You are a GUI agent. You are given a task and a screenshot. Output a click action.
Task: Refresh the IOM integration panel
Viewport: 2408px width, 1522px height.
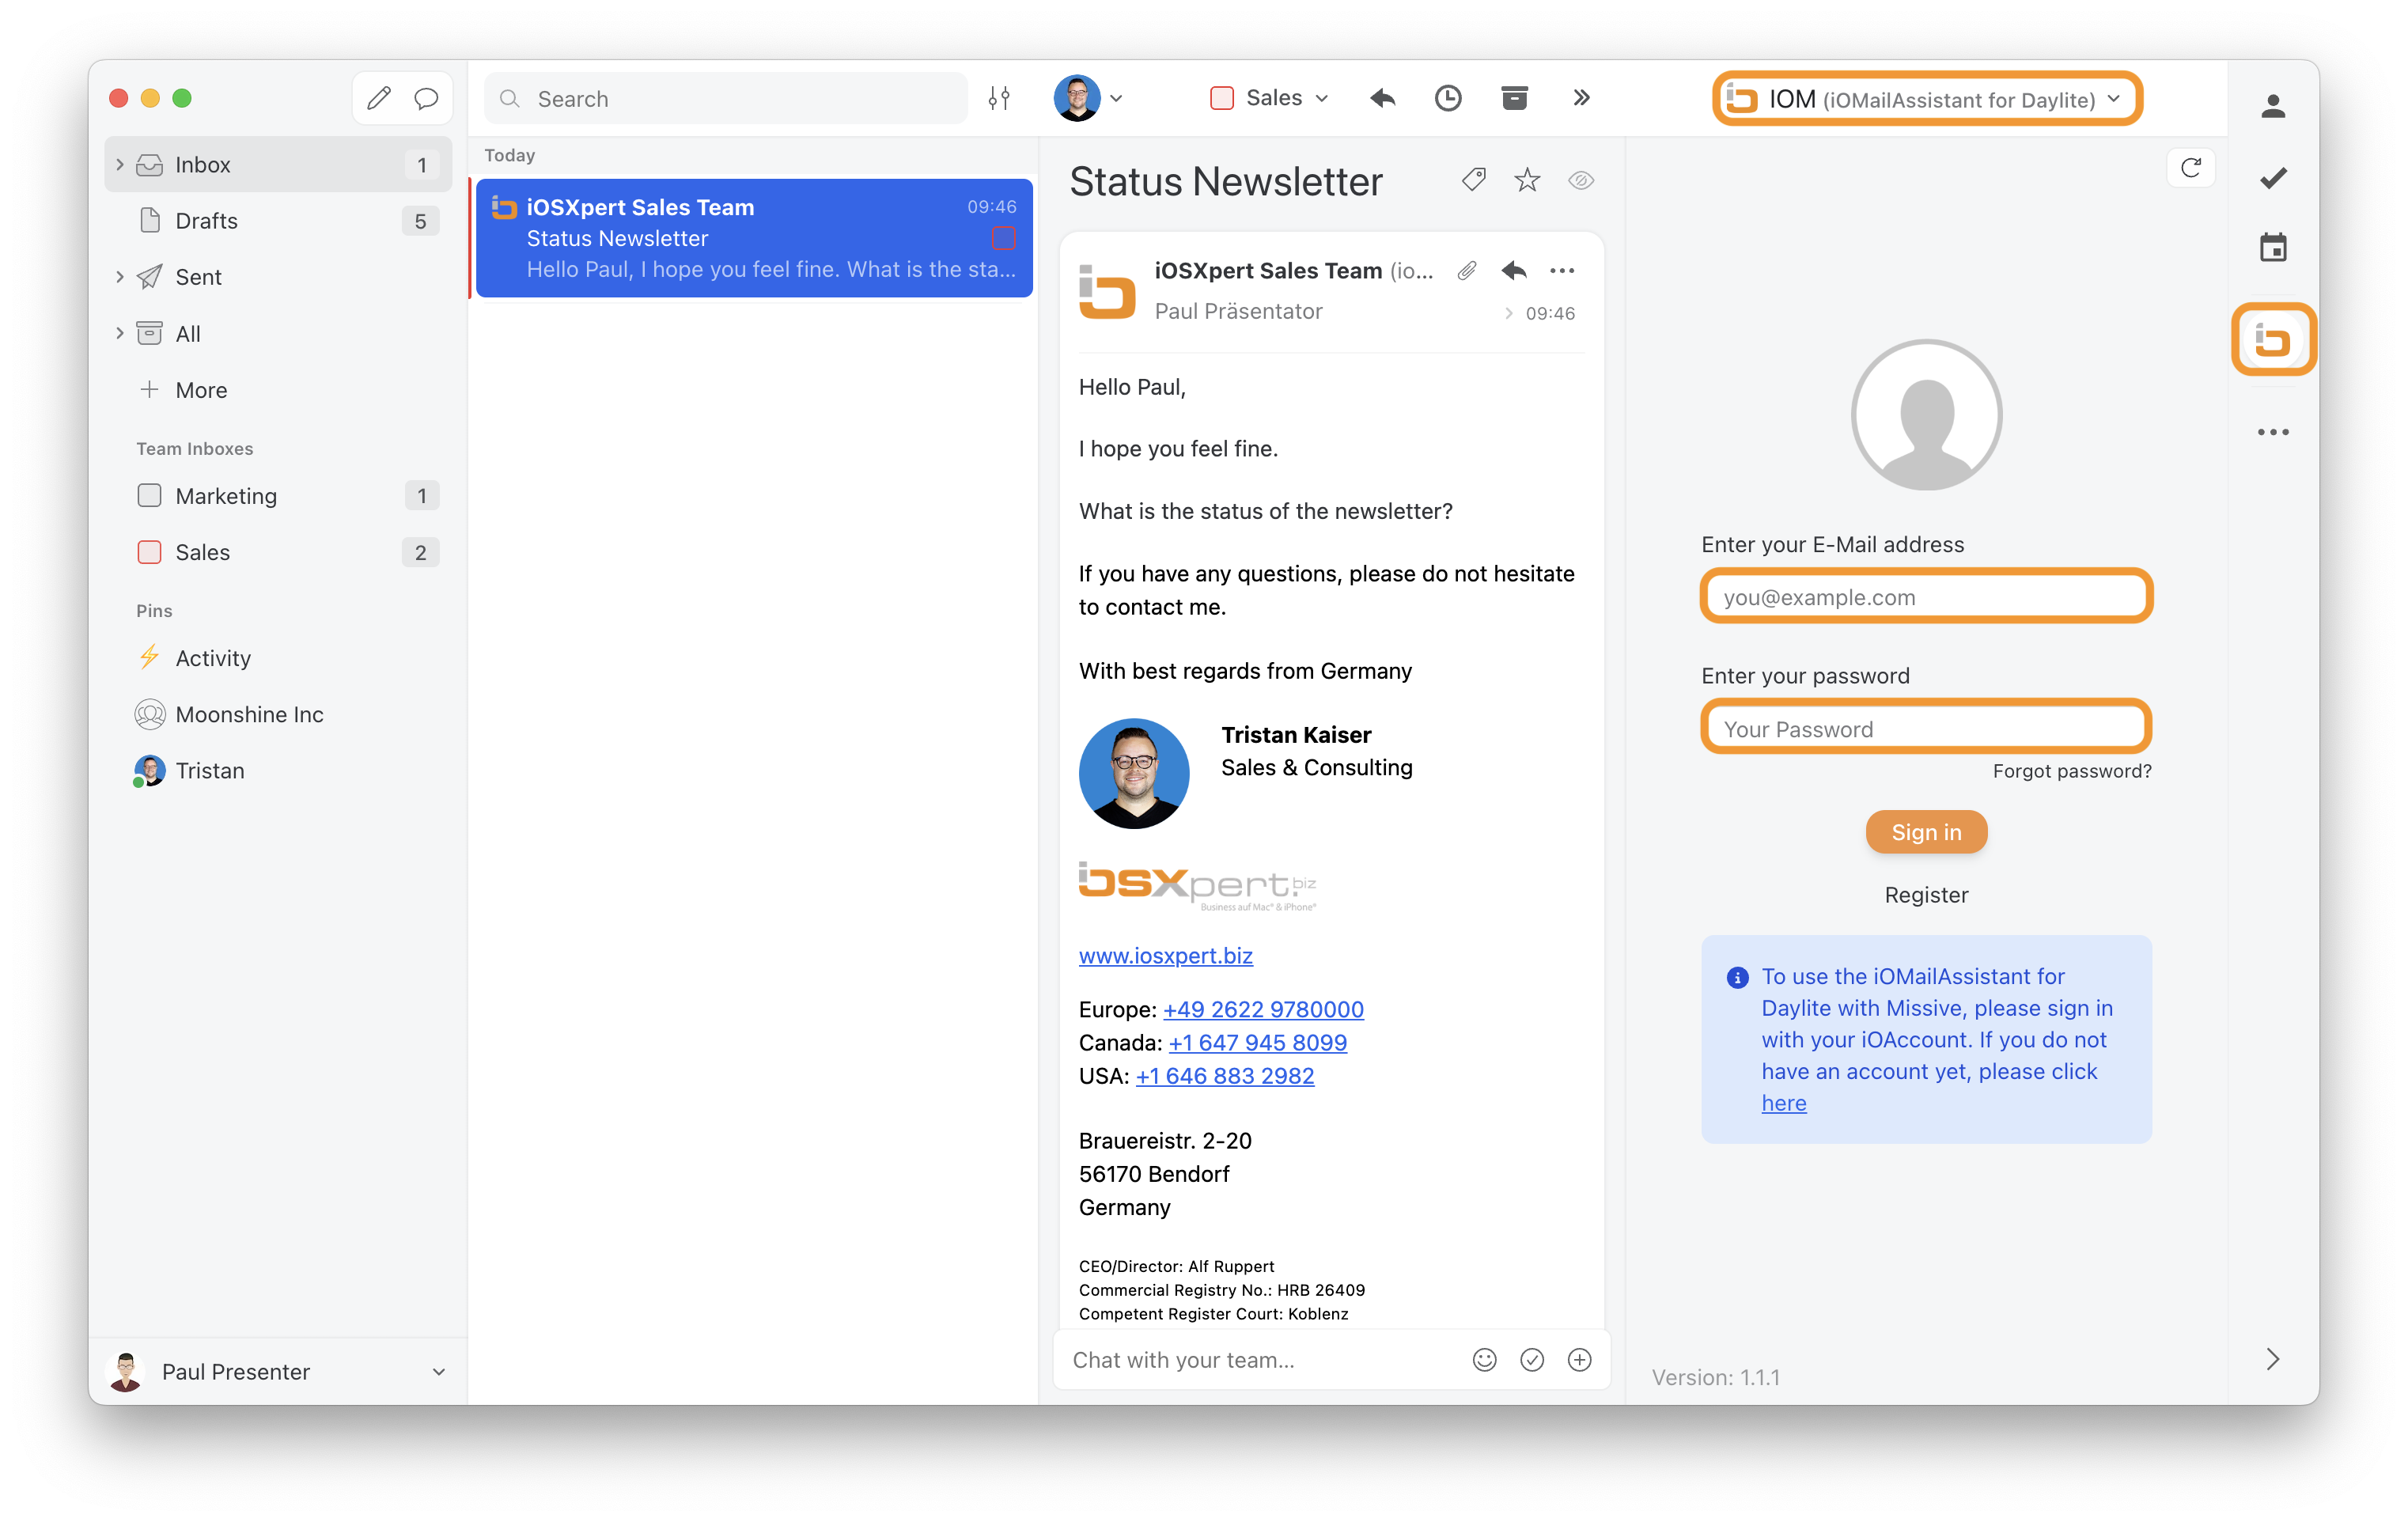click(x=2190, y=168)
